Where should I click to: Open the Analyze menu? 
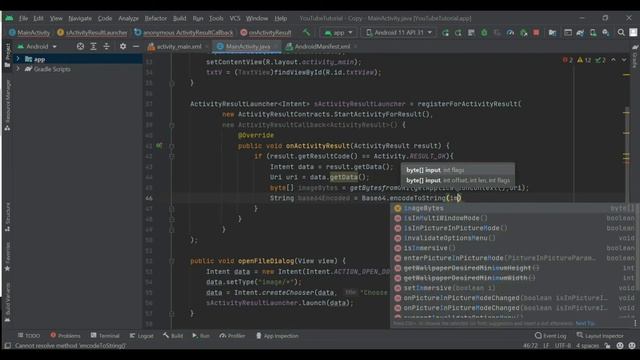129,18
